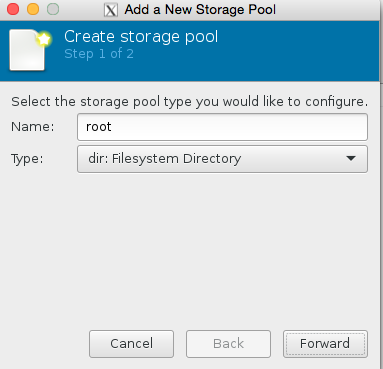Click the Add a New Storage Pool title

pos(200,10)
